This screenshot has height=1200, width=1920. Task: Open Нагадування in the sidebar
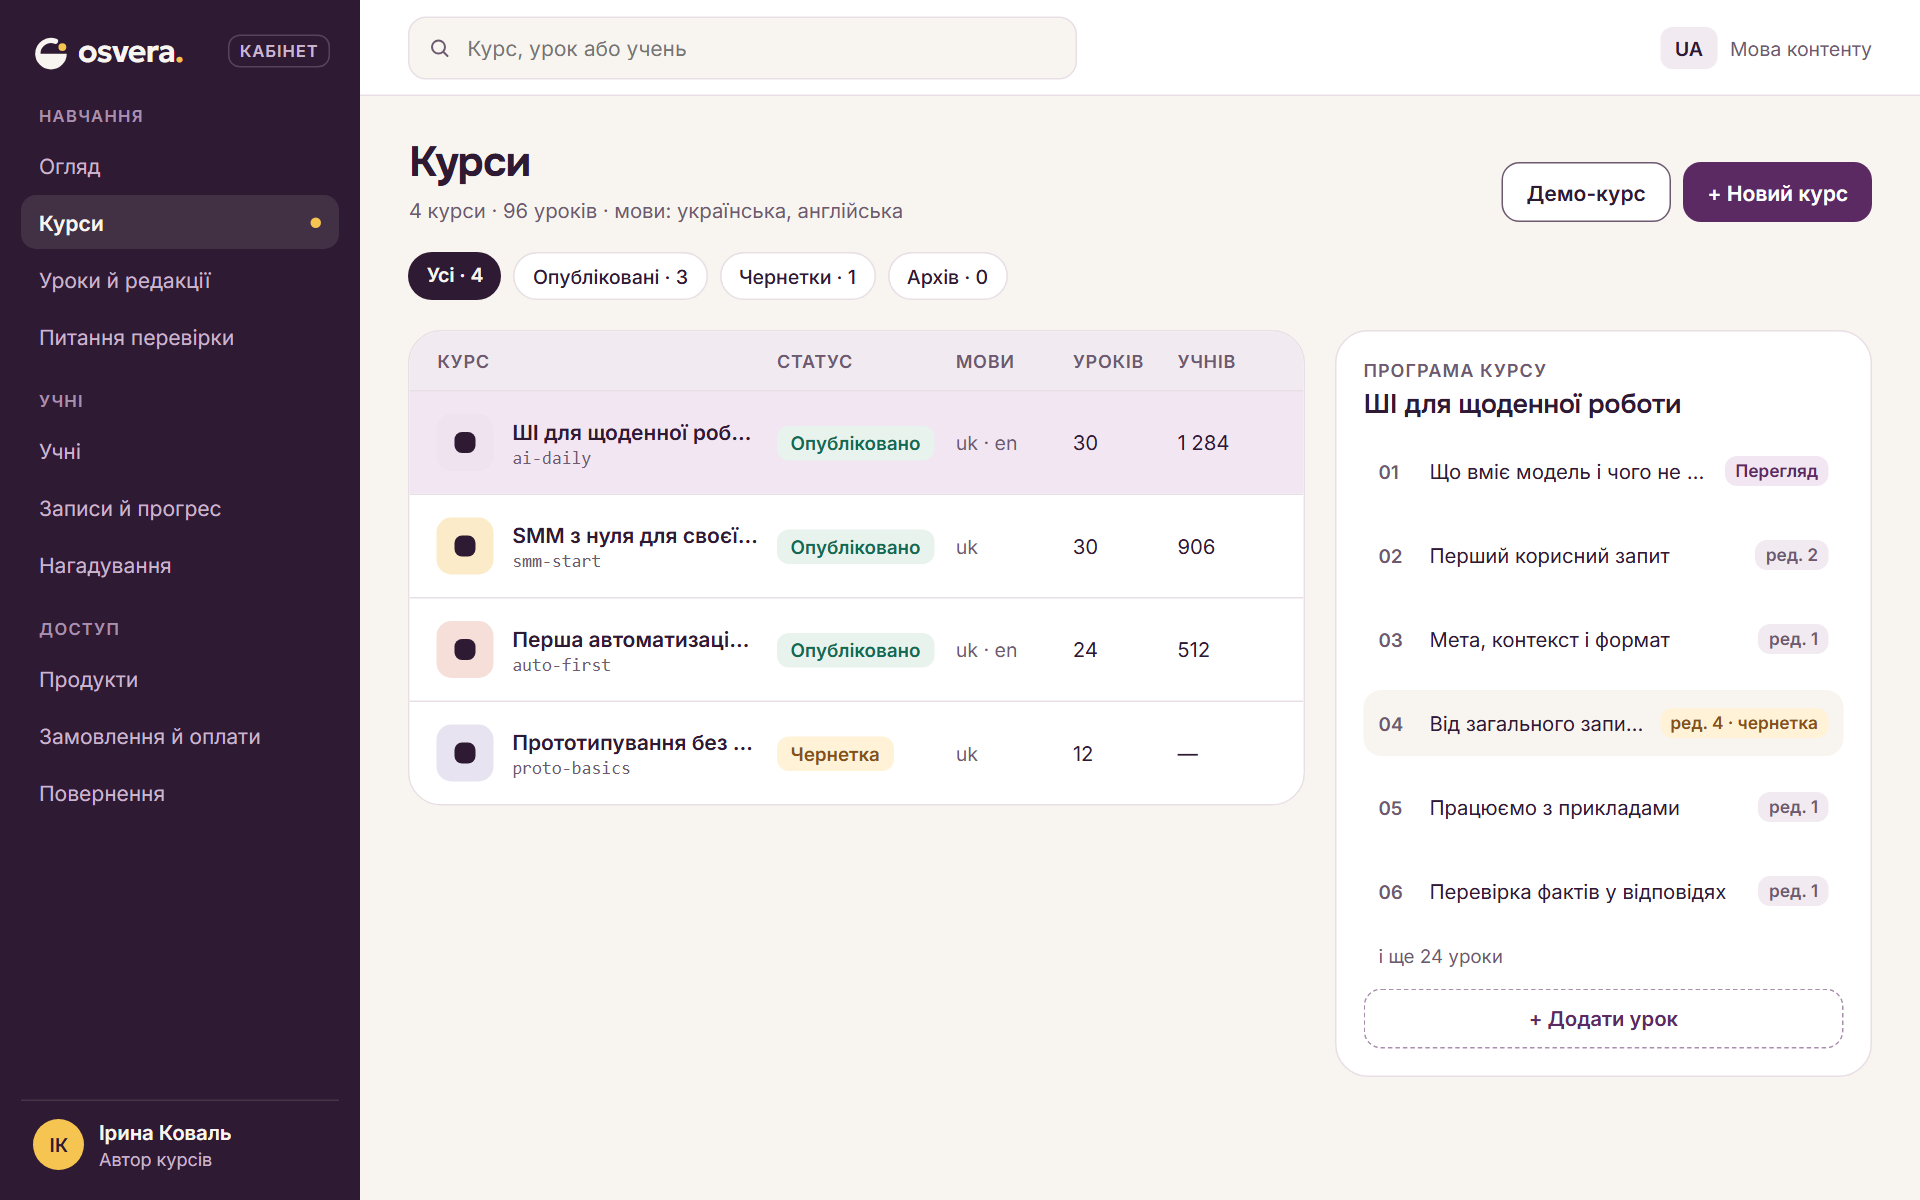(x=180, y=565)
